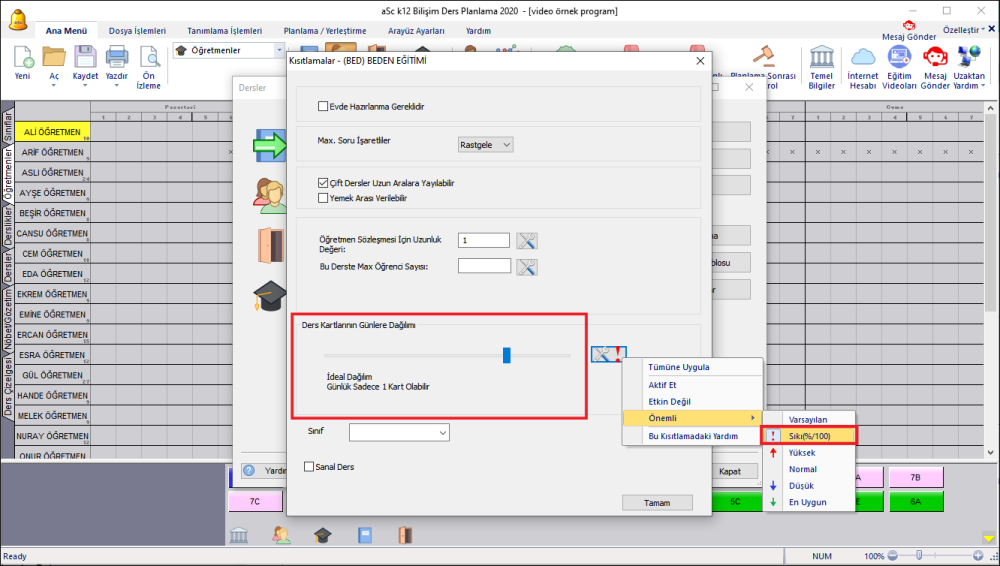The width and height of the screenshot is (1000, 566).
Task: Click the bottom bar blue book icon
Action: click(x=365, y=535)
